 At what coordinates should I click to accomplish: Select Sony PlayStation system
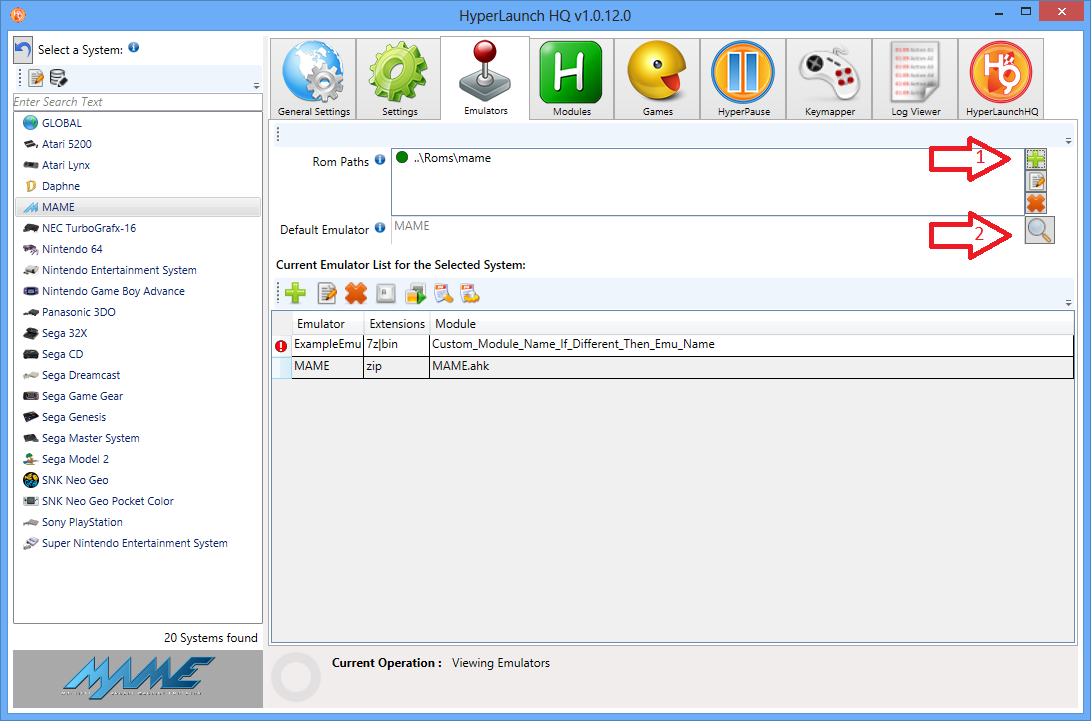tap(138, 522)
